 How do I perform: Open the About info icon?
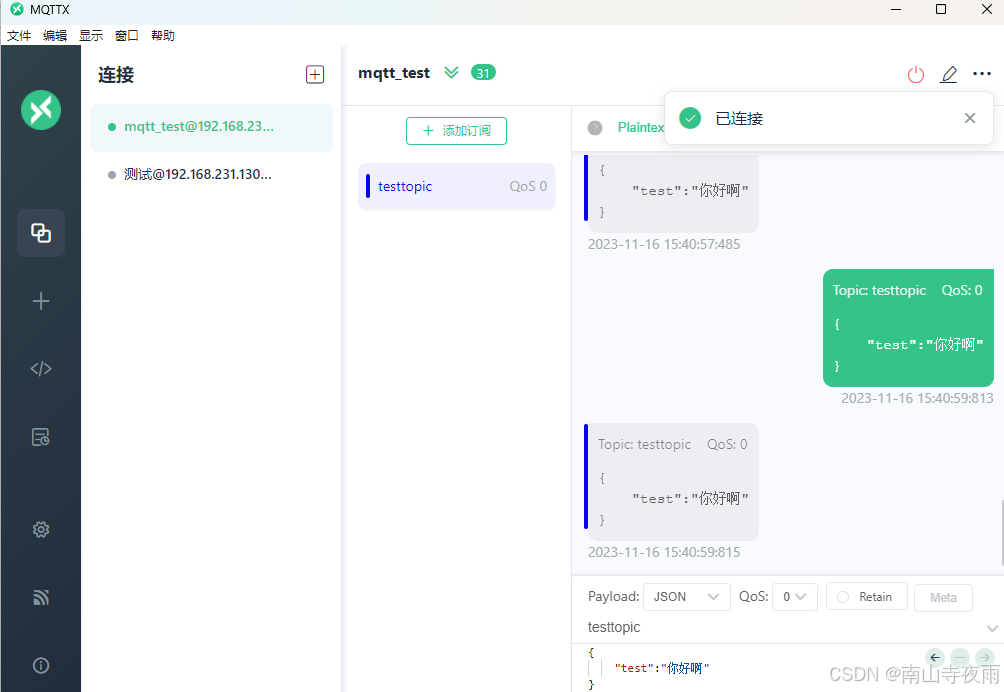pos(41,666)
